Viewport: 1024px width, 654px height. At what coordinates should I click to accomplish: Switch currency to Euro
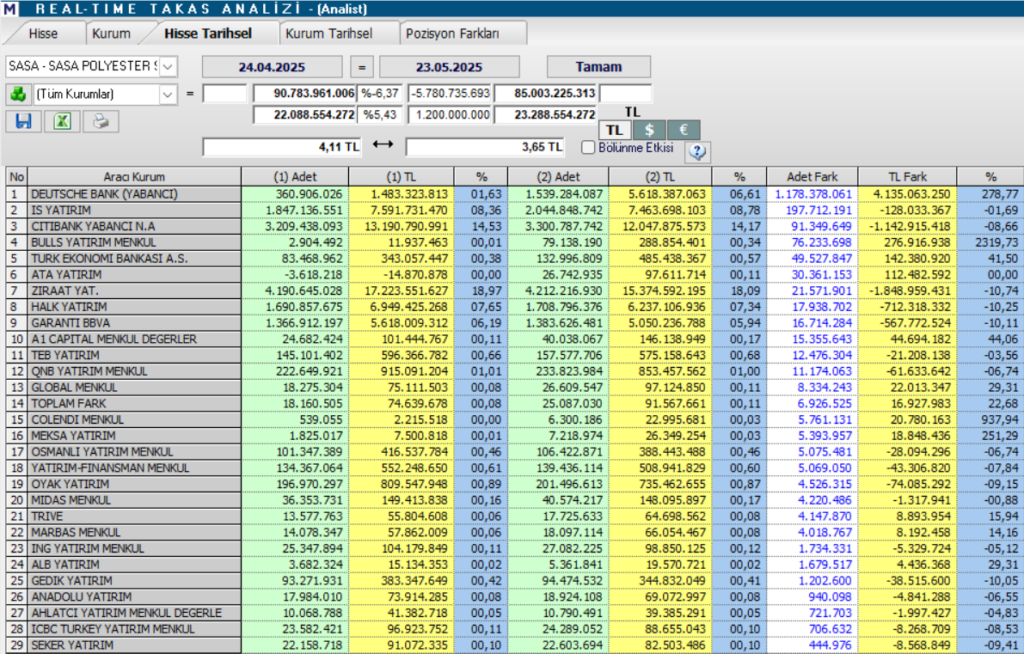684,129
